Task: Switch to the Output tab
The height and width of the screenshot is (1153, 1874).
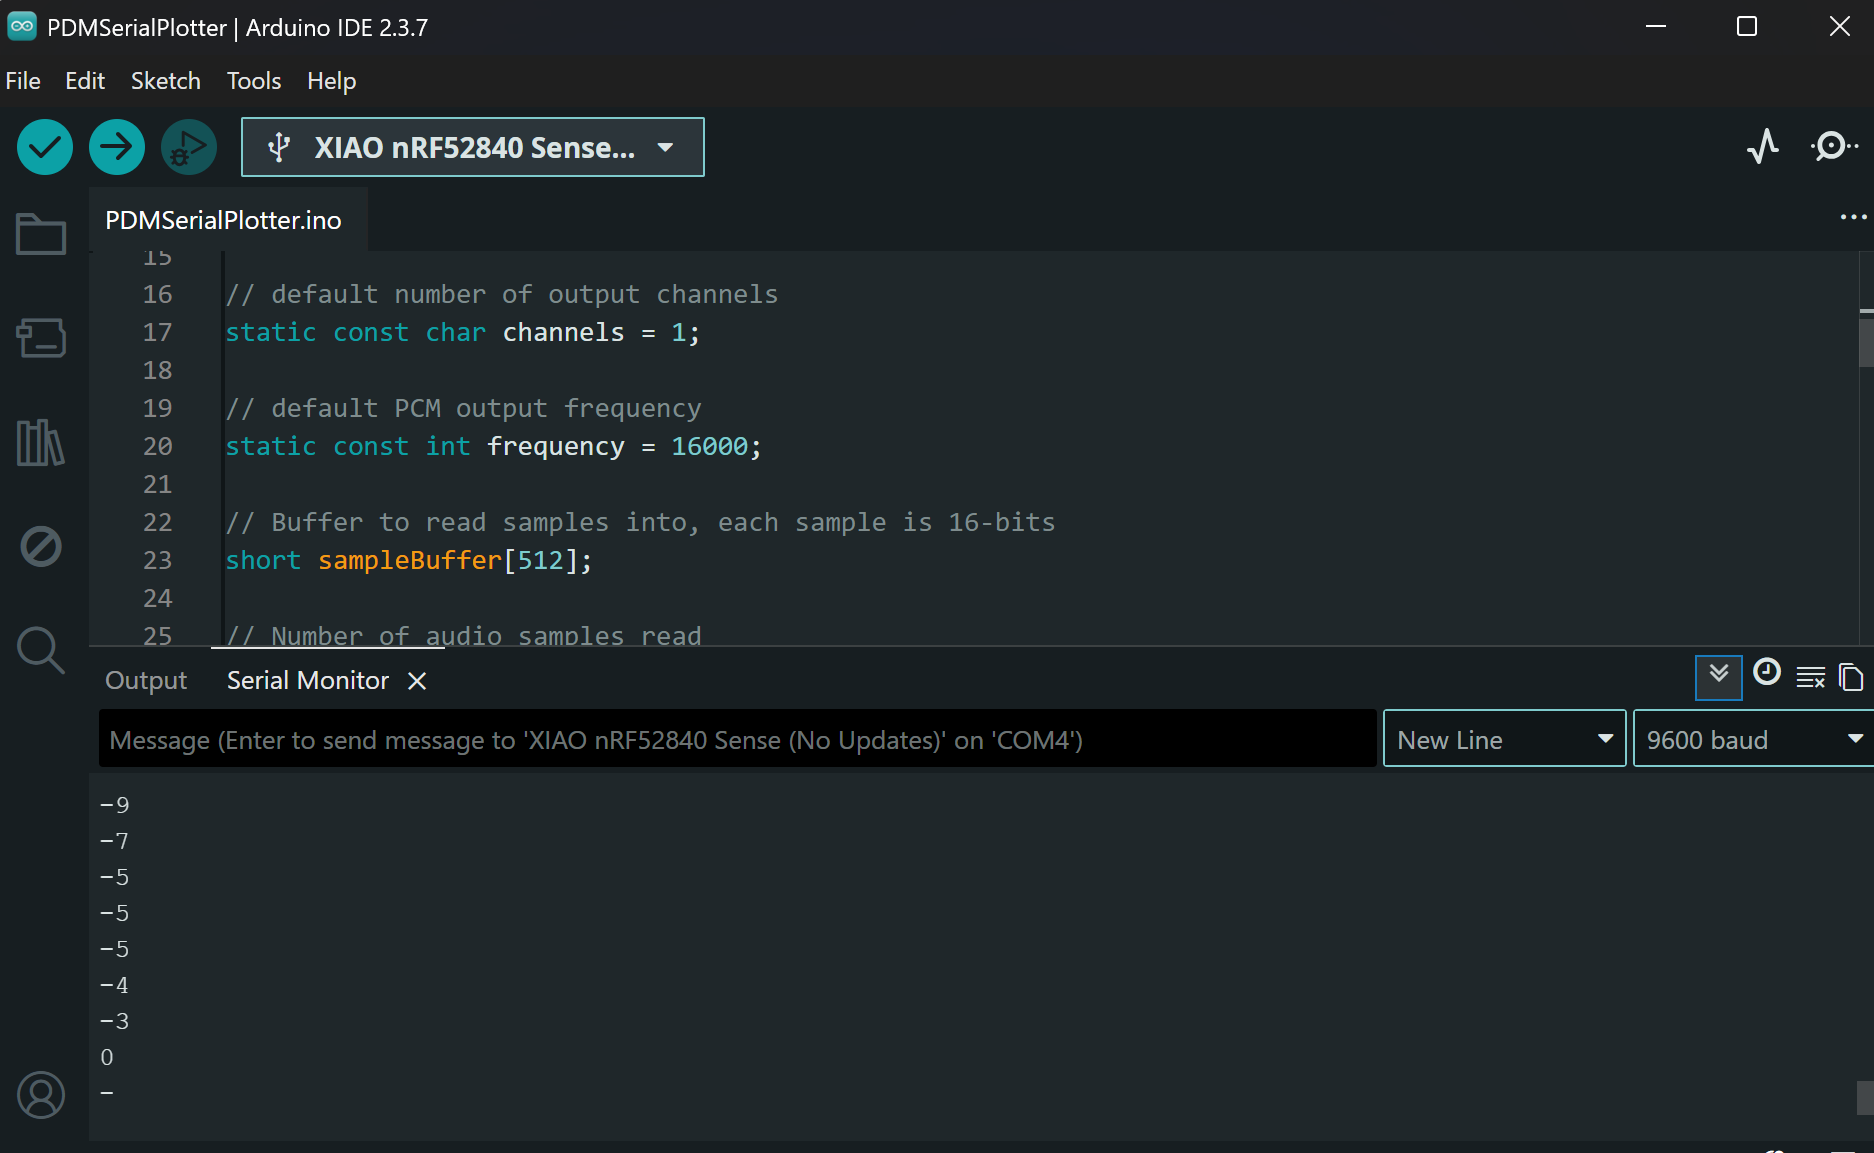Action: [146, 681]
